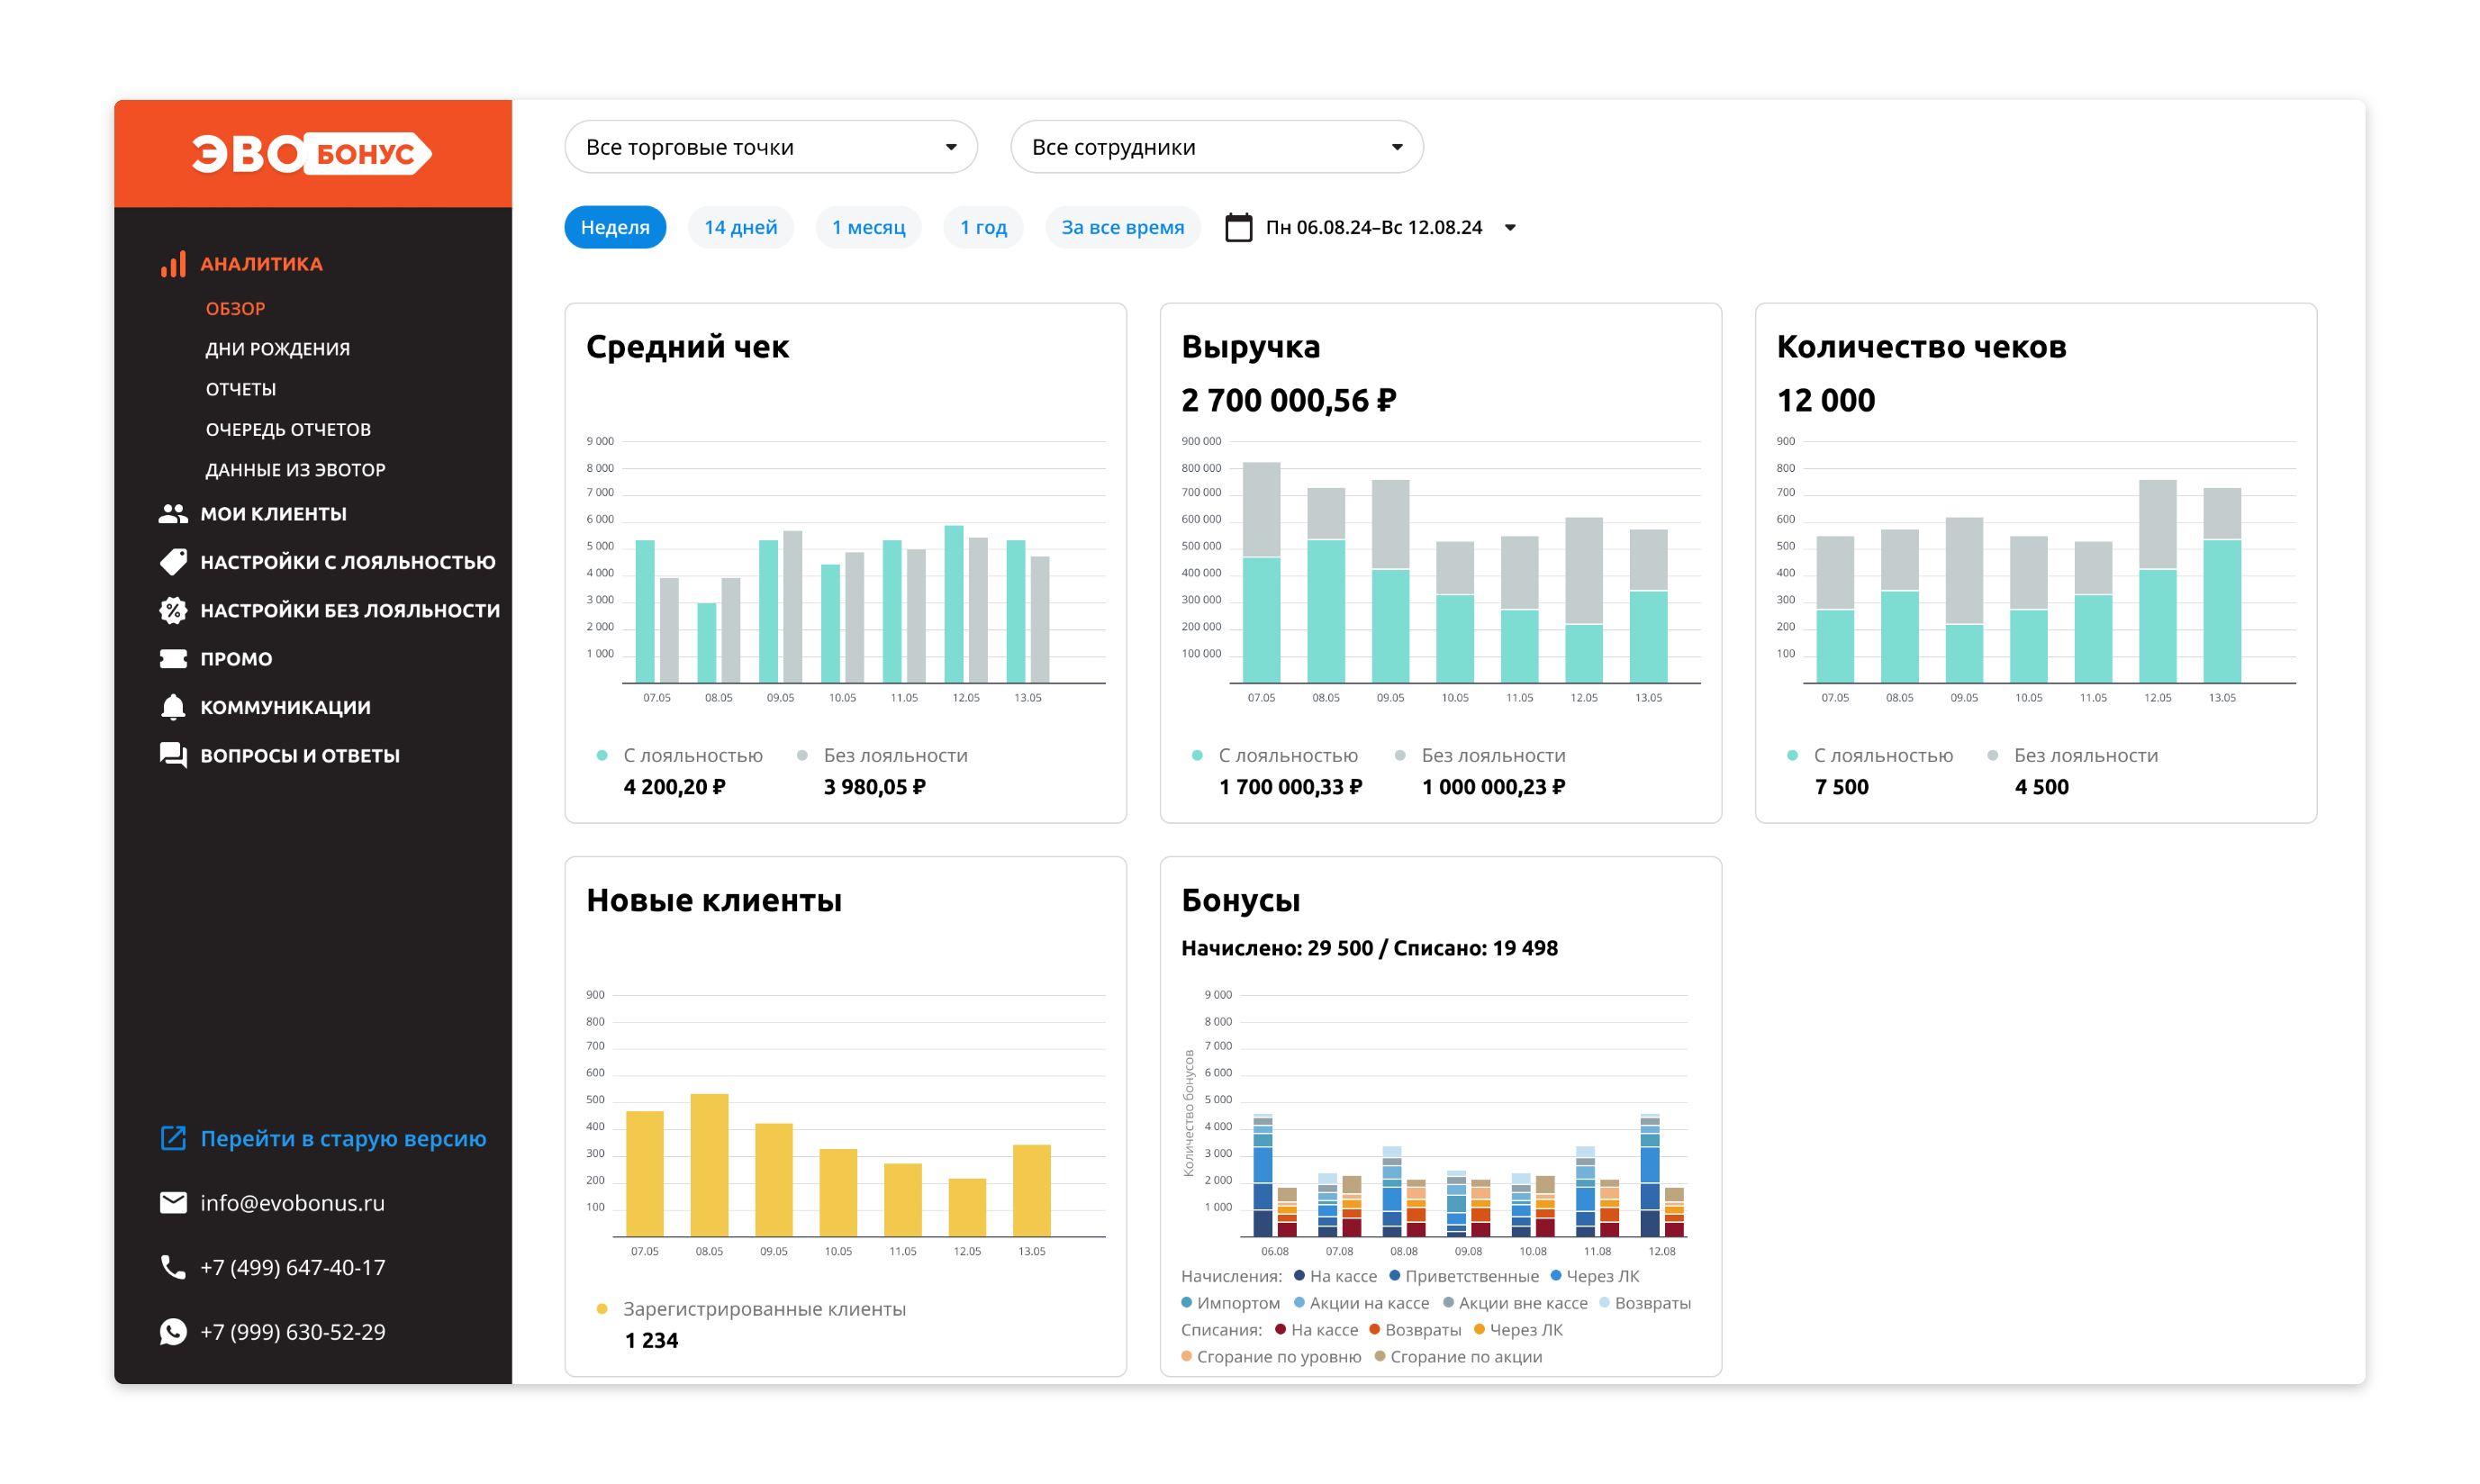Click Без лояльности legend in Количество чеков
Image resolution: width=2480 pixels, height=1484 pixels.
click(x=2085, y=755)
